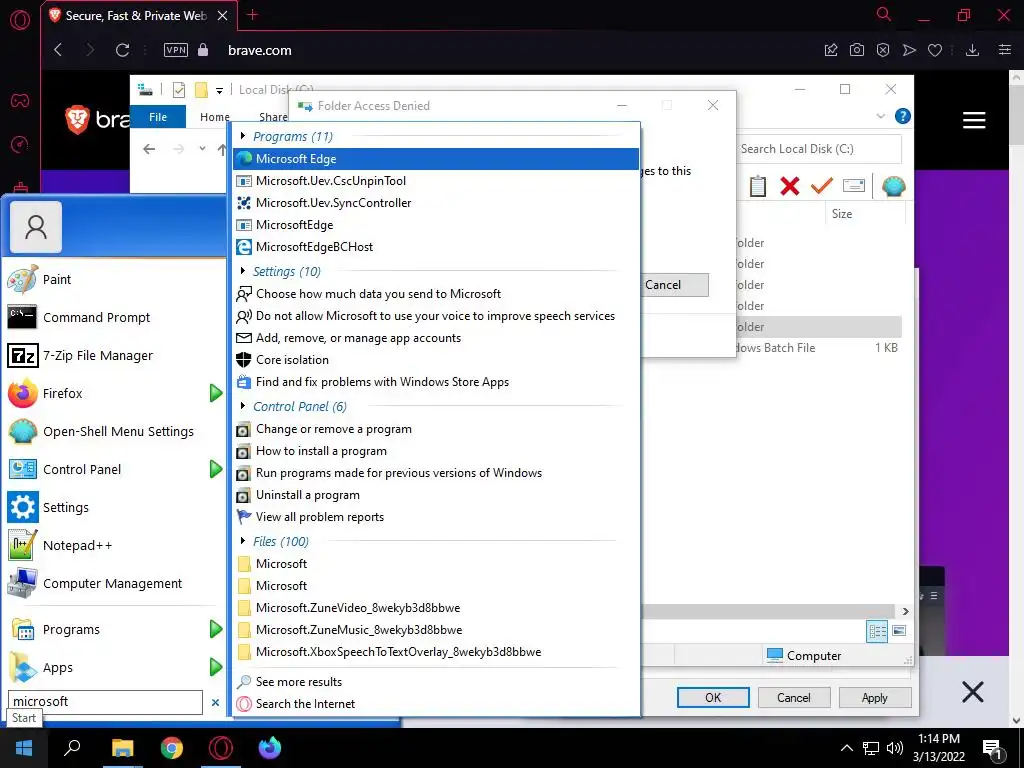
Task: Click the red X delete icon in Explorer toolbar
Action: (790, 186)
